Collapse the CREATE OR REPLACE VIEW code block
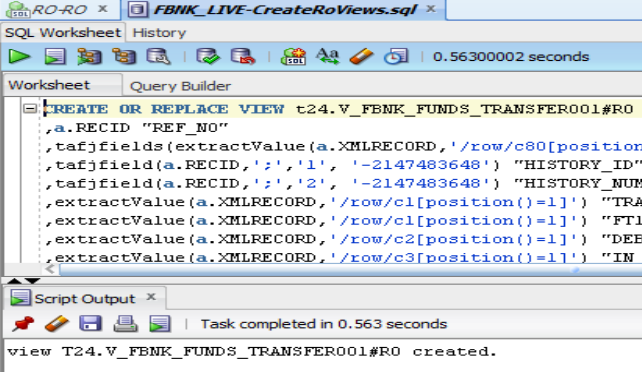The height and width of the screenshot is (372, 642). 29,108
